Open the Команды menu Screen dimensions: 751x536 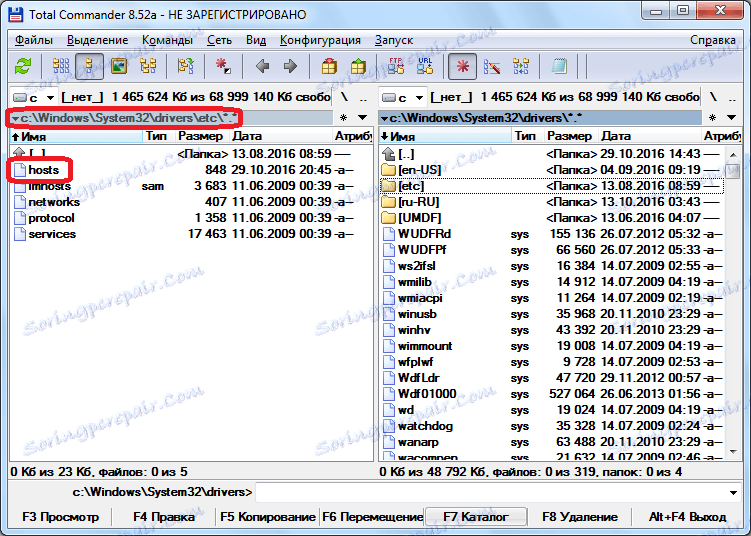coord(167,40)
